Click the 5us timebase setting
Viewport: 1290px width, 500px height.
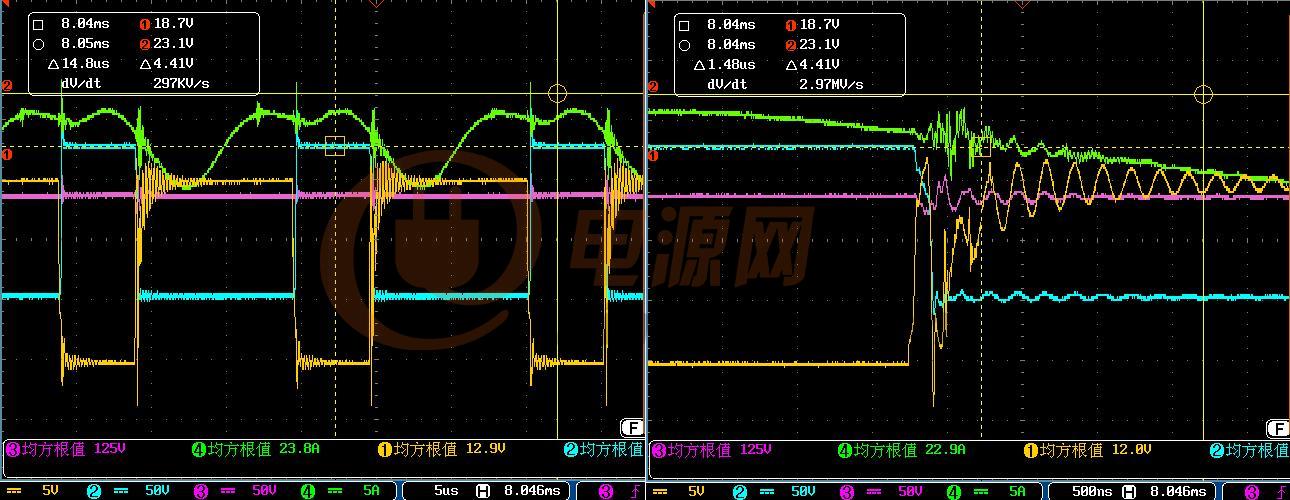click(x=445, y=491)
